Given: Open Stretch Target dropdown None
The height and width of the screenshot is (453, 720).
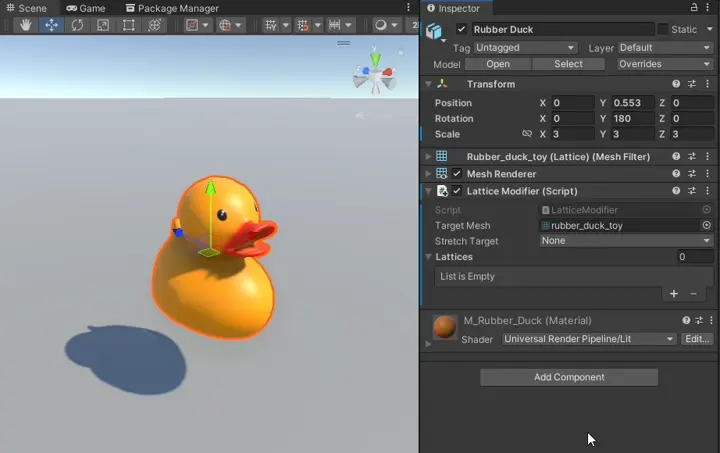Looking at the screenshot, I should pyautogui.click(x=626, y=240).
